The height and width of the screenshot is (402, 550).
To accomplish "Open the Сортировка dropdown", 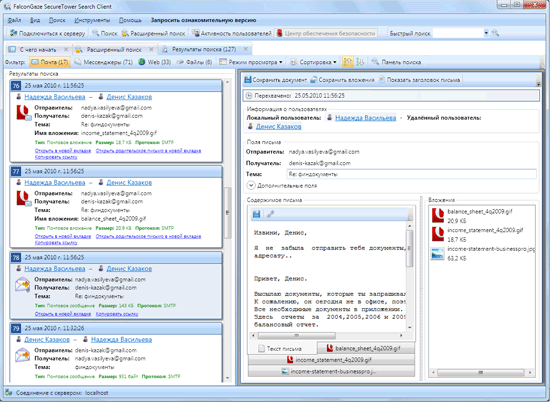I will click(313, 62).
